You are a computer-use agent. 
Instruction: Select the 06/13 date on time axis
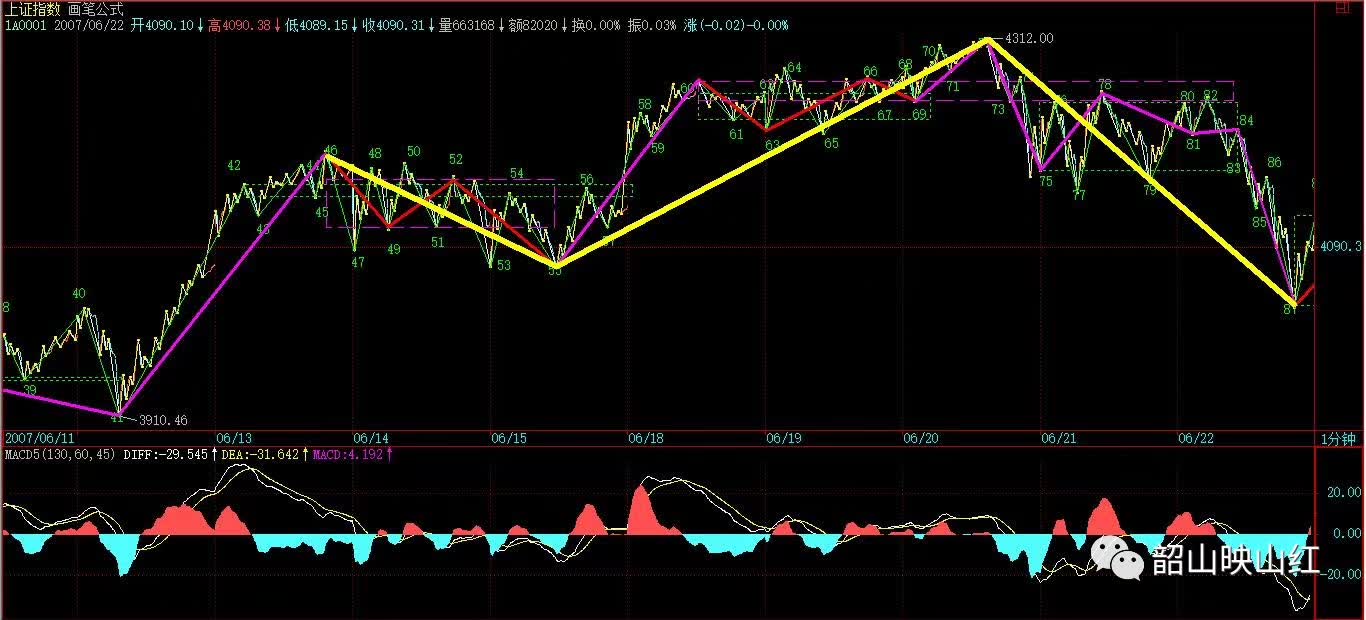232,439
